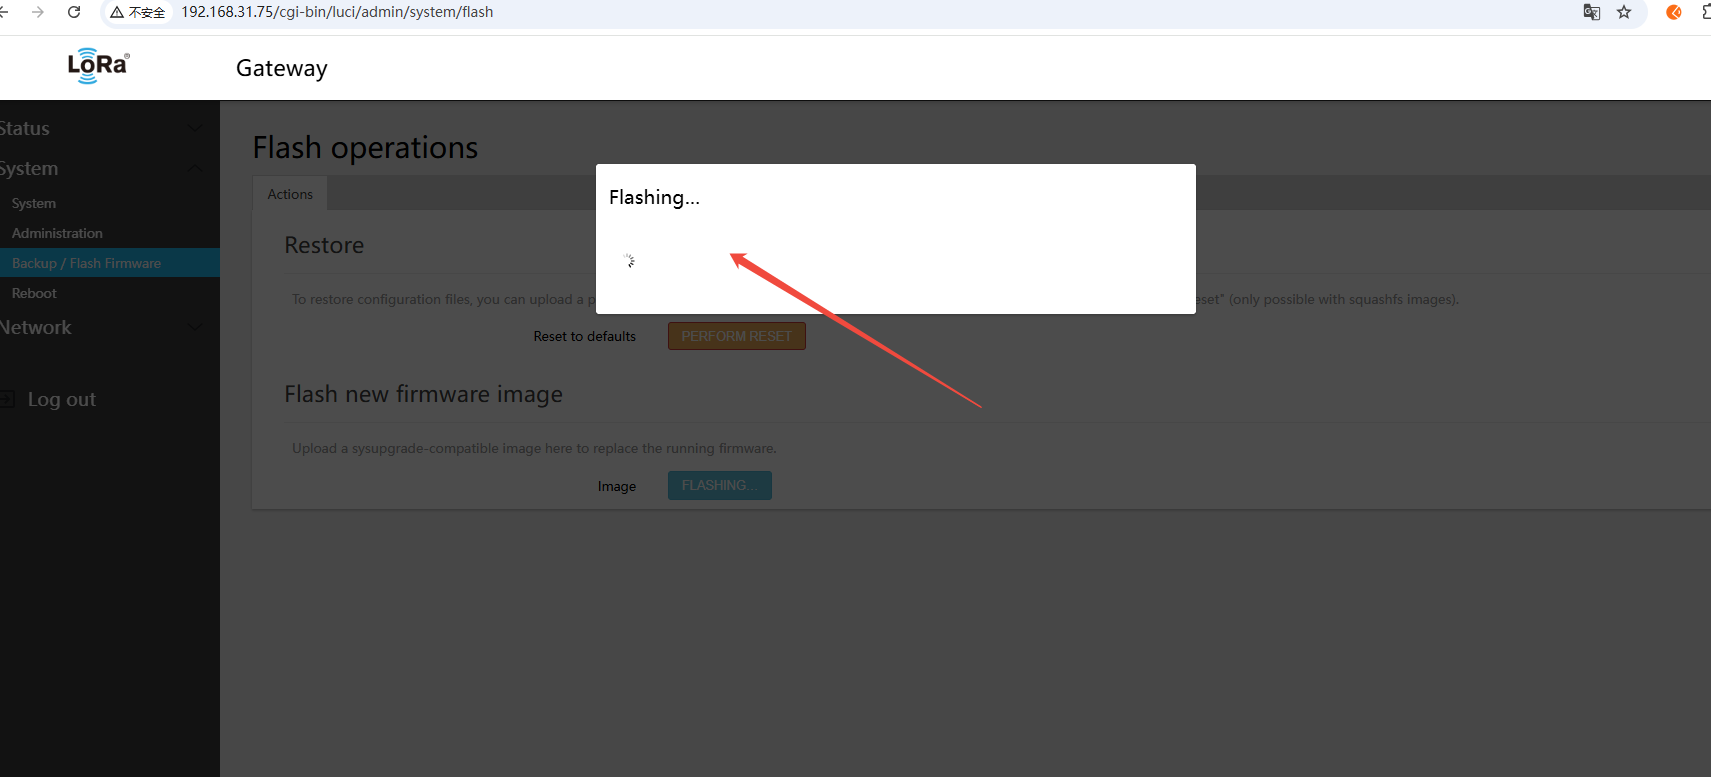Bookmark this page with the star icon
This screenshot has width=1711, height=777.
(x=1624, y=12)
